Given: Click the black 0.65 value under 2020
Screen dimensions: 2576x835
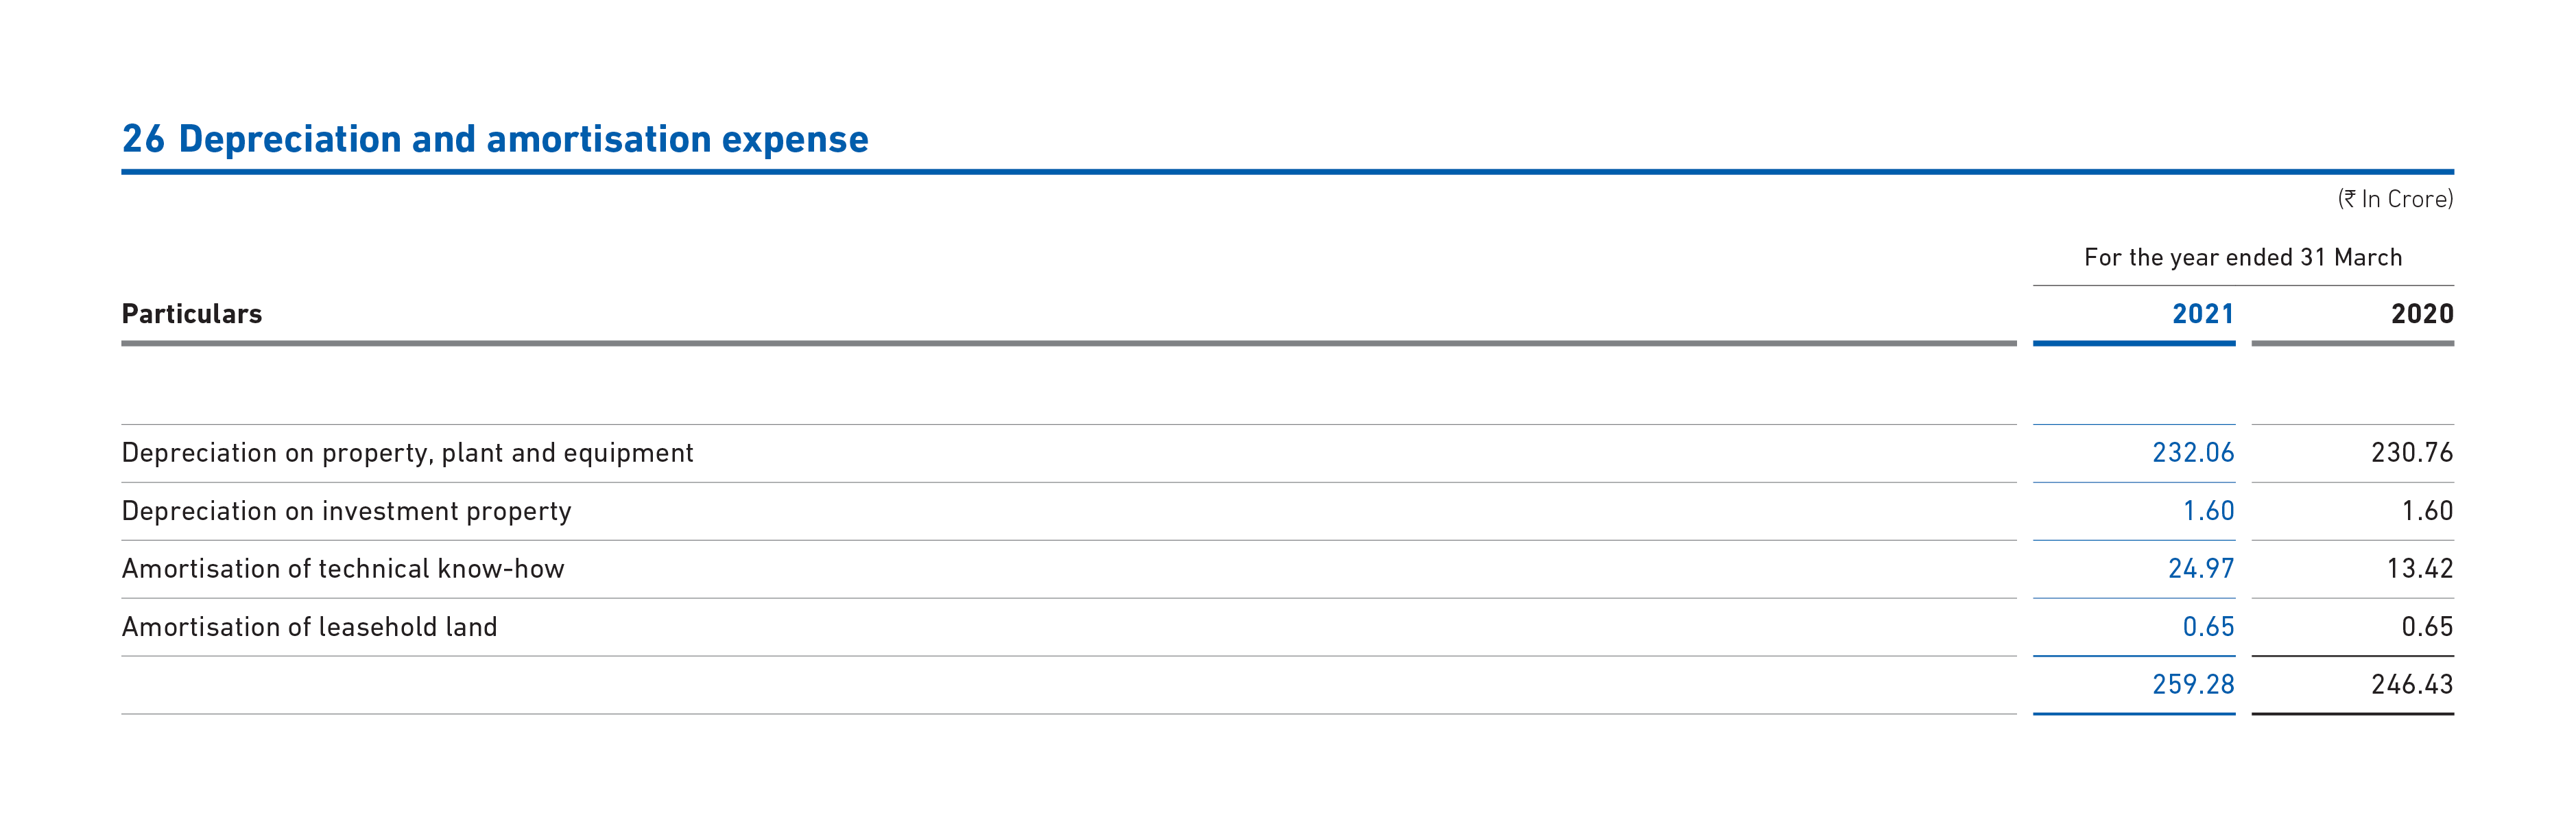Looking at the screenshot, I should coord(2427,627).
